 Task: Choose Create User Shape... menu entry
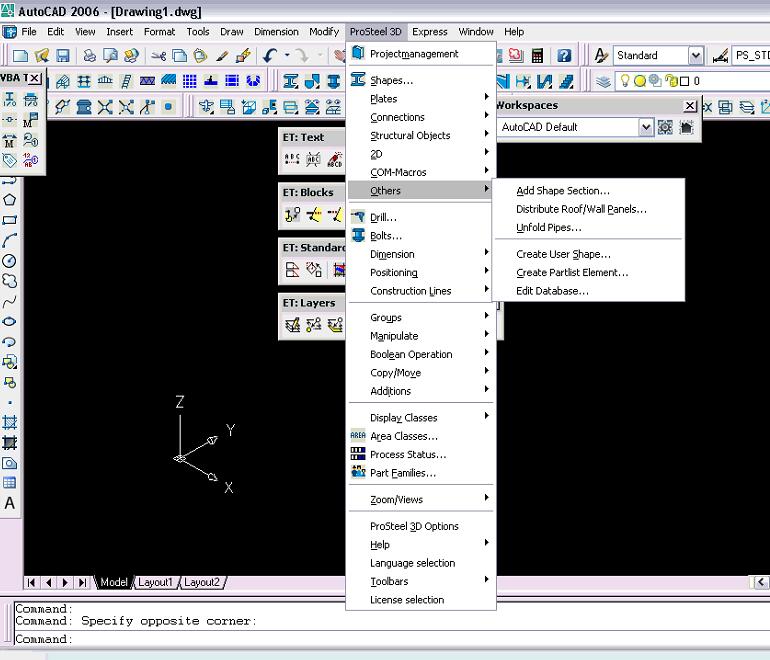588,254
